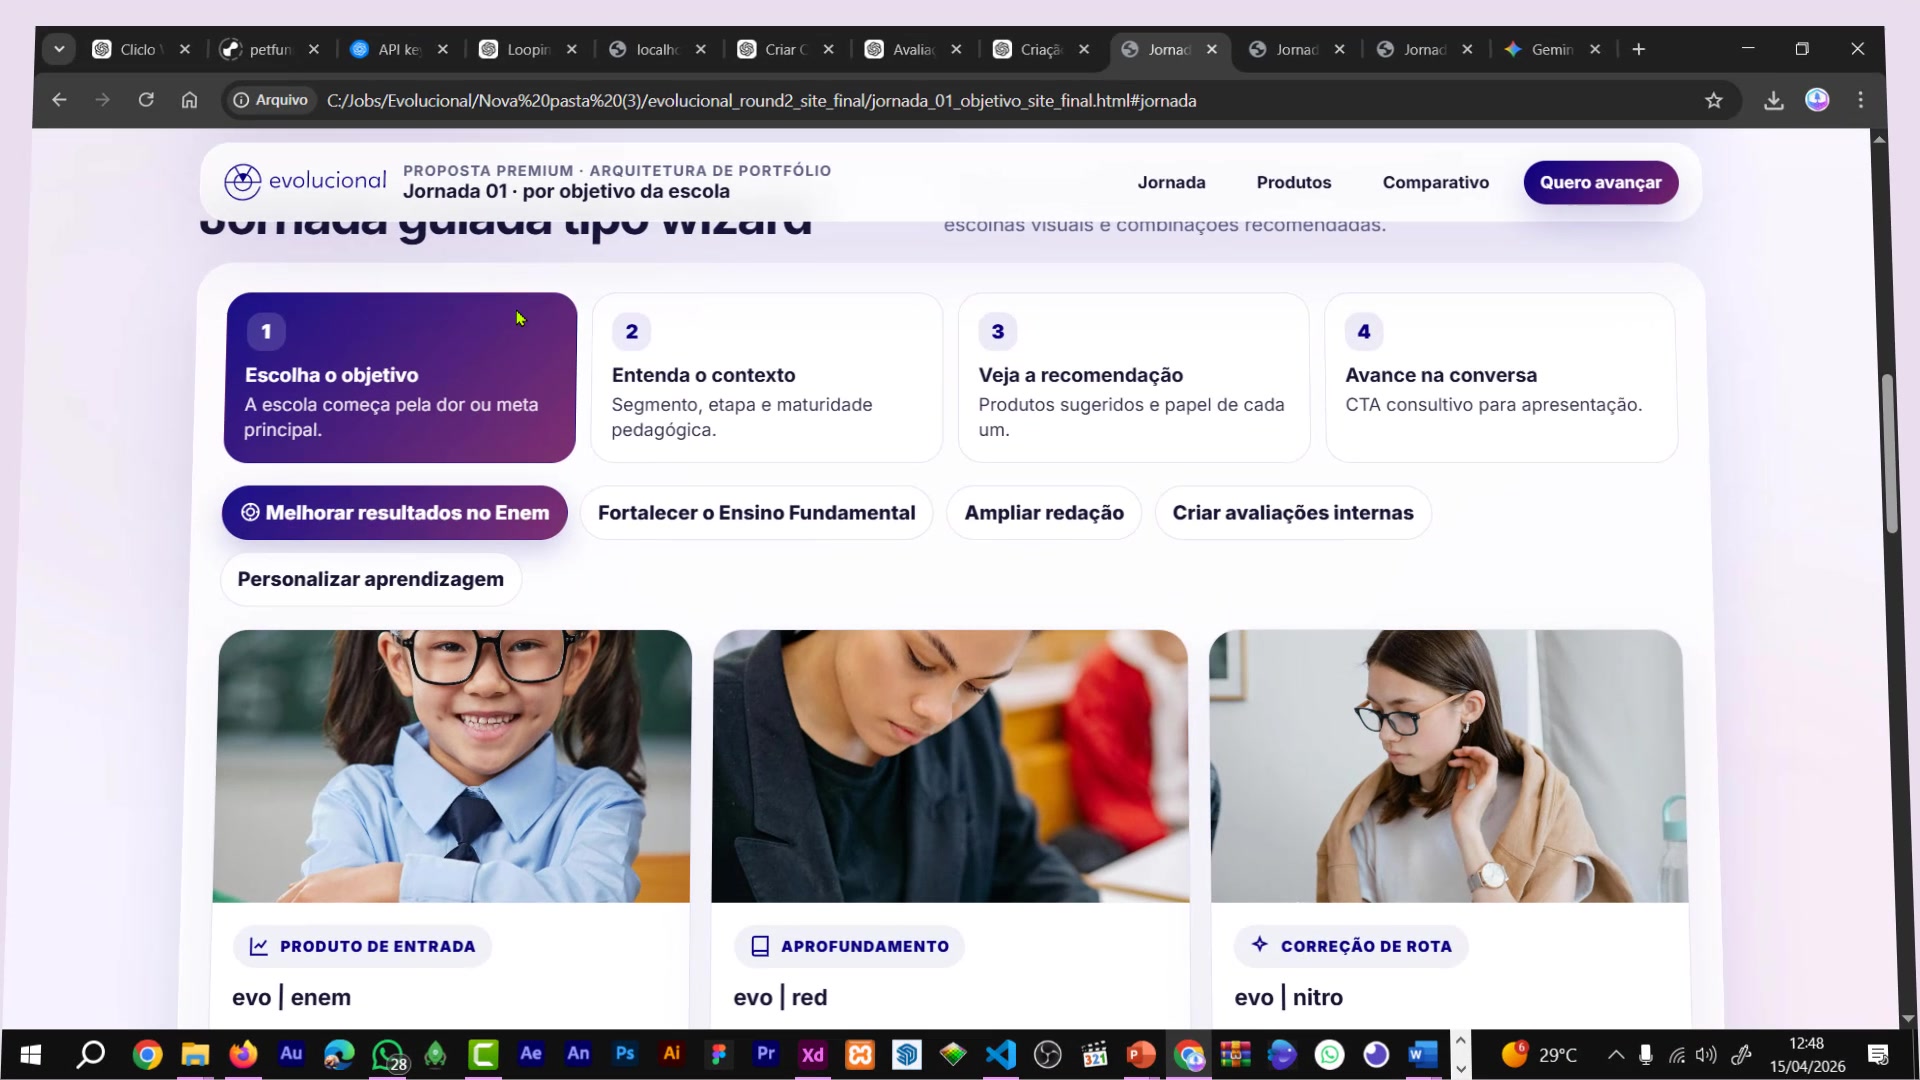Go back with the browser back arrow

[x=59, y=100]
